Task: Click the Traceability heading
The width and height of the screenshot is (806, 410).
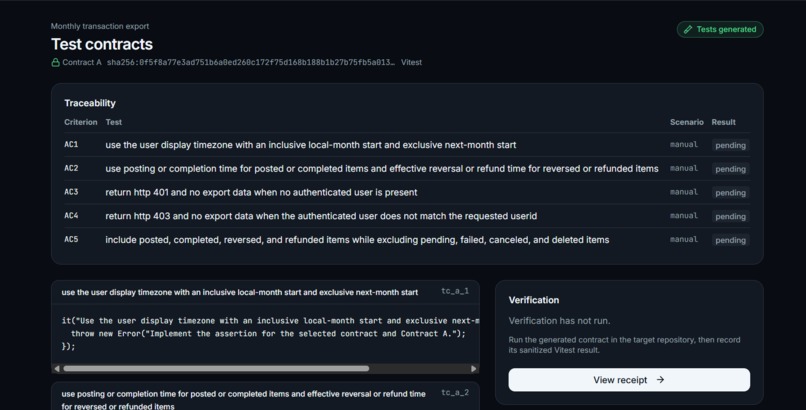Action: 90,103
